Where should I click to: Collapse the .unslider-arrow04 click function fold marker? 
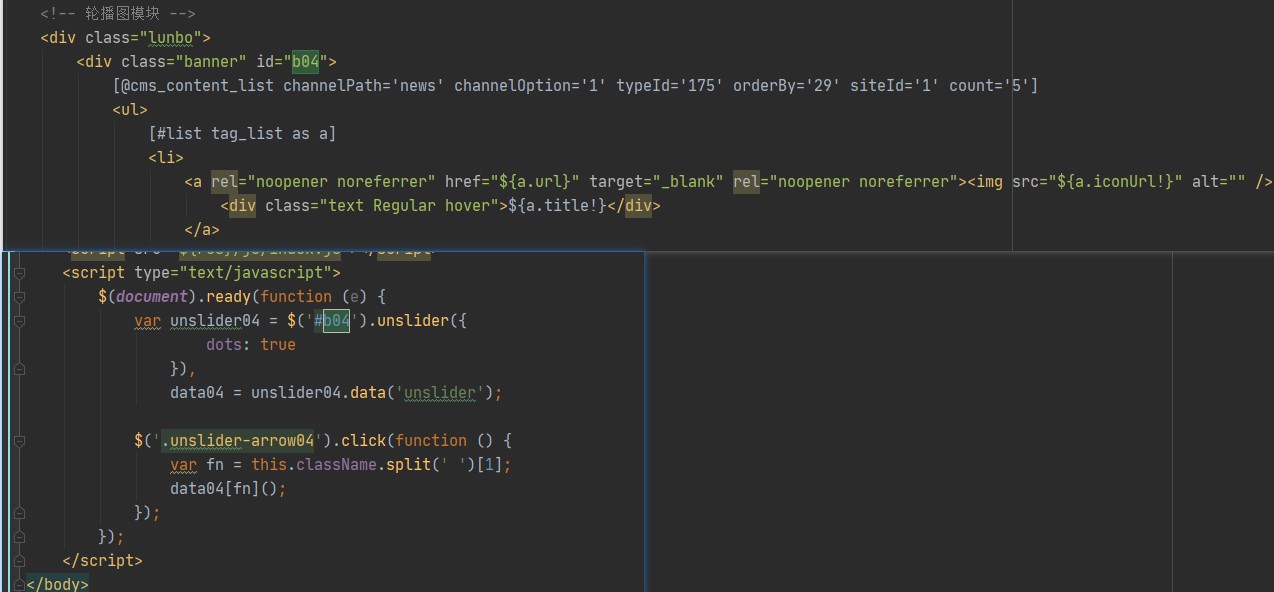click(18, 441)
